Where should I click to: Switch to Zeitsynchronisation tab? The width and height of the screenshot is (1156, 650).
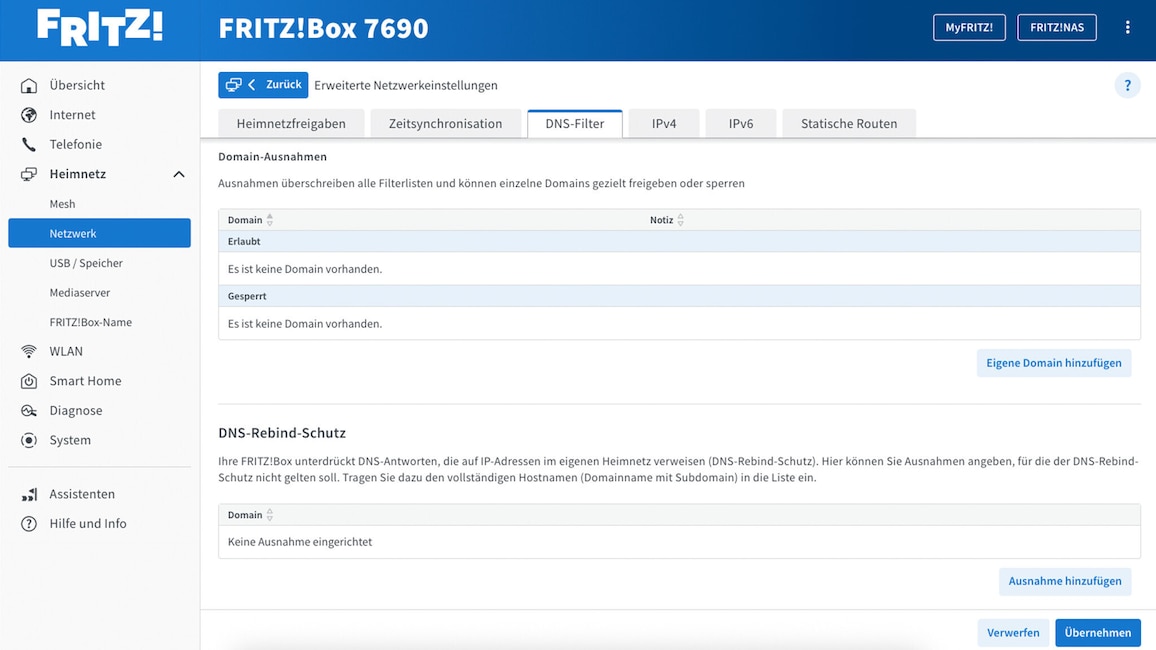pos(445,124)
